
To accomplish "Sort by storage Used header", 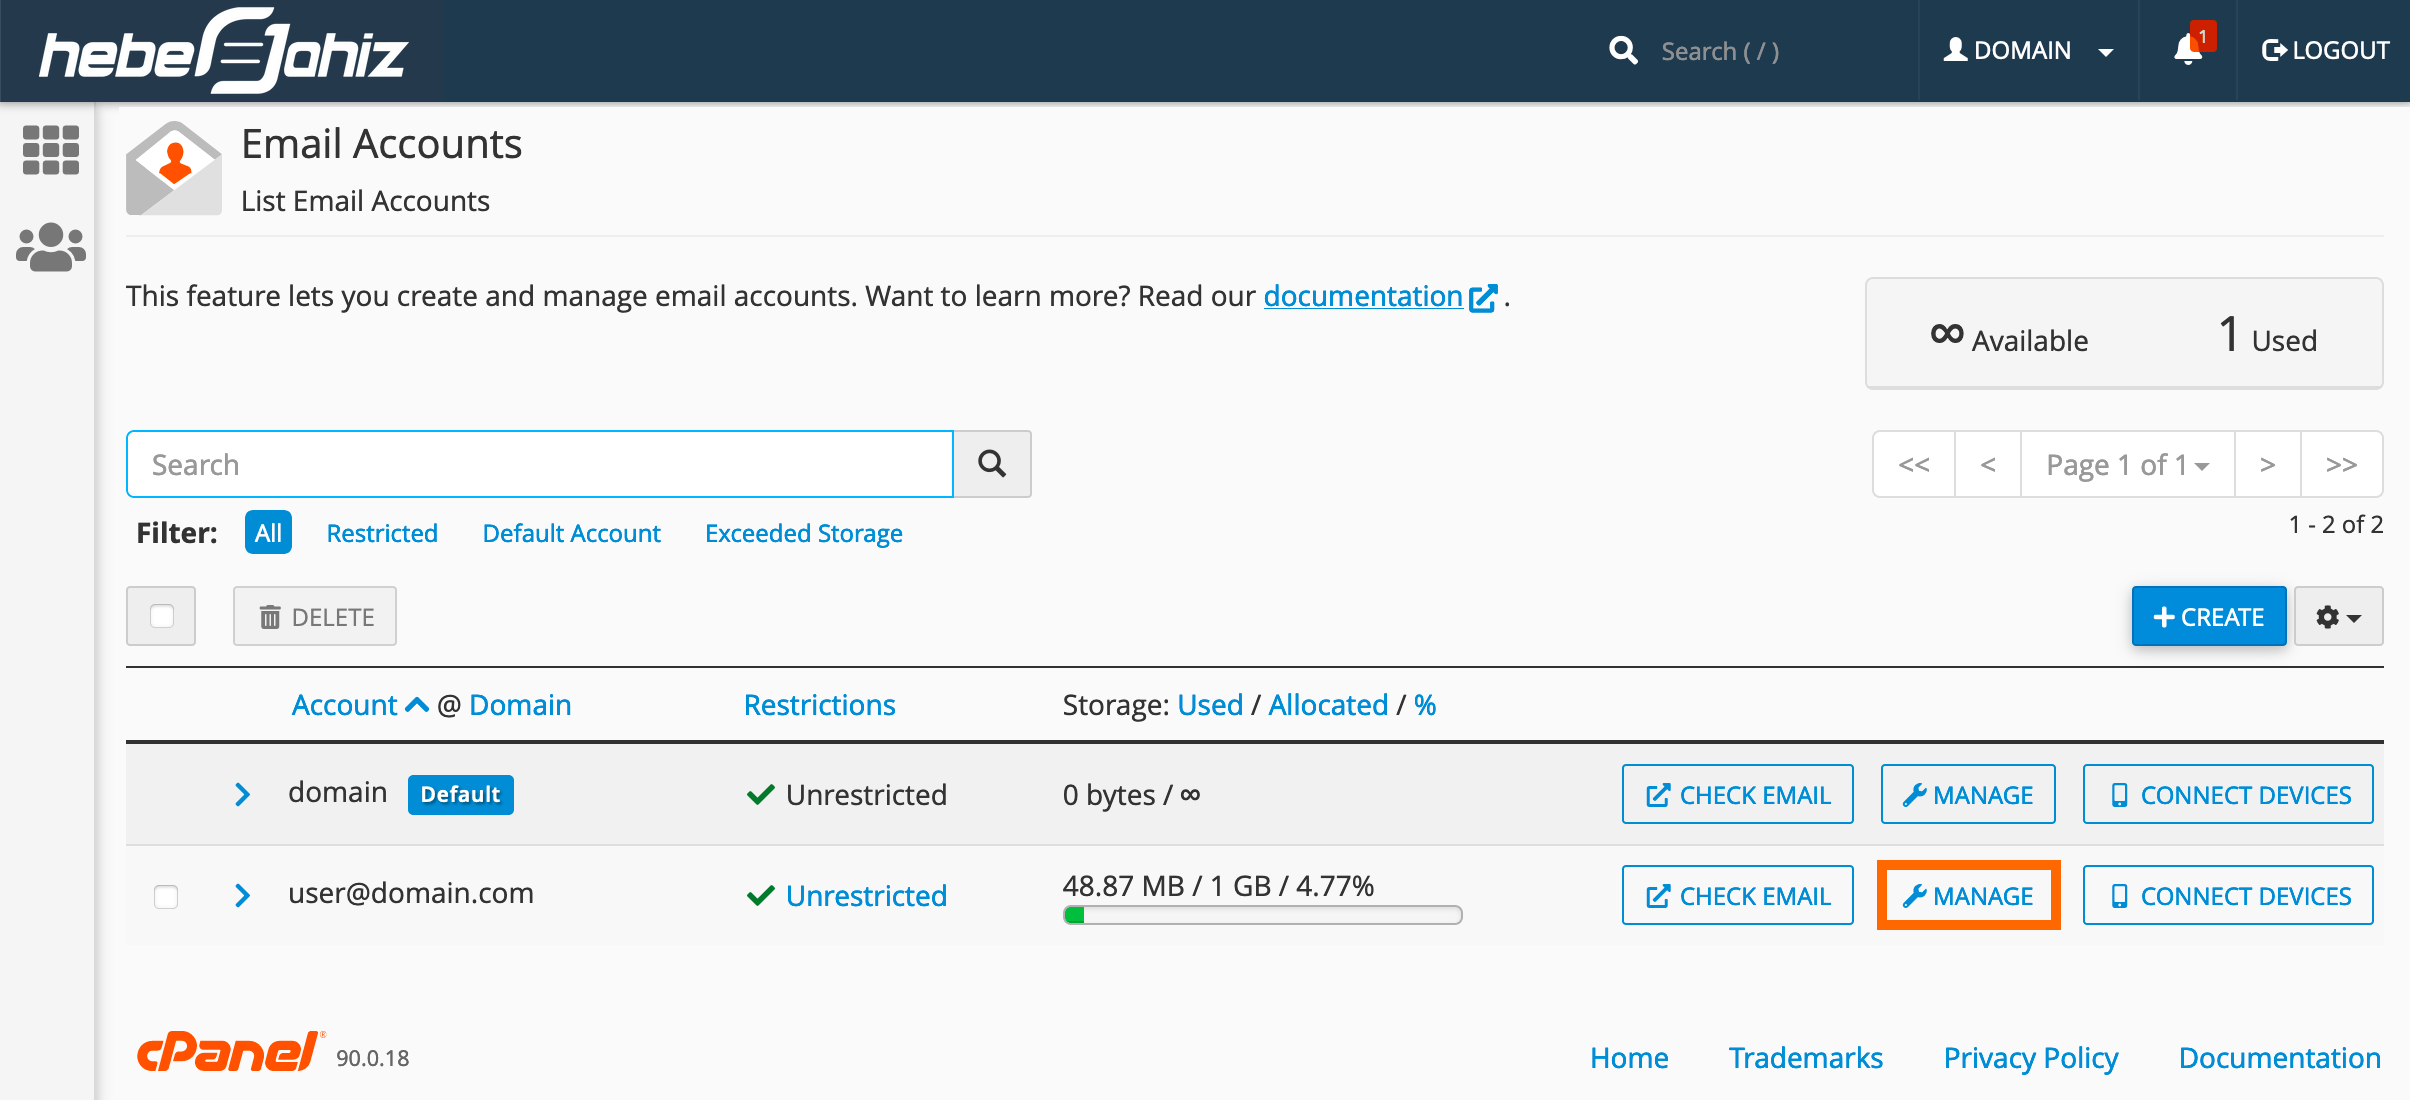I will point(1210,705).
